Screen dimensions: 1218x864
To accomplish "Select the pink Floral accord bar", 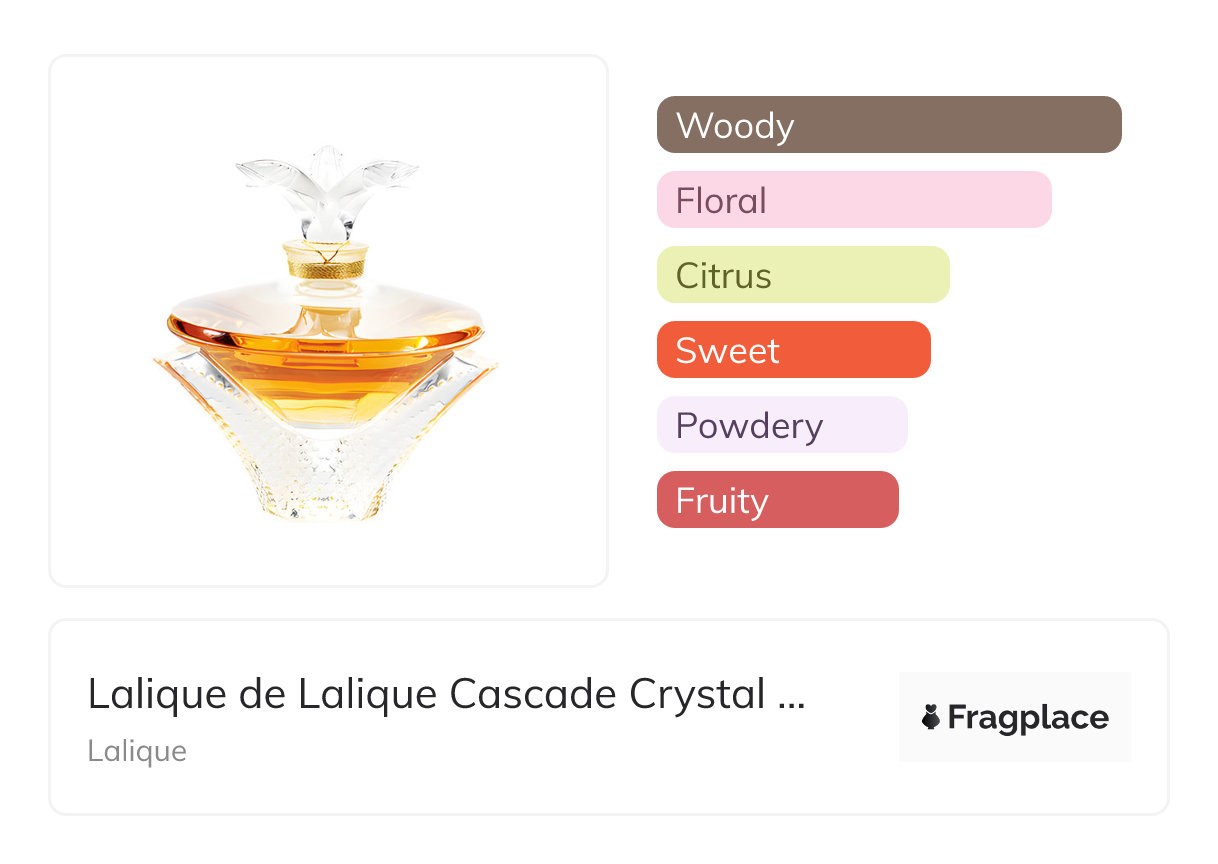I will [x=853, y=200].
